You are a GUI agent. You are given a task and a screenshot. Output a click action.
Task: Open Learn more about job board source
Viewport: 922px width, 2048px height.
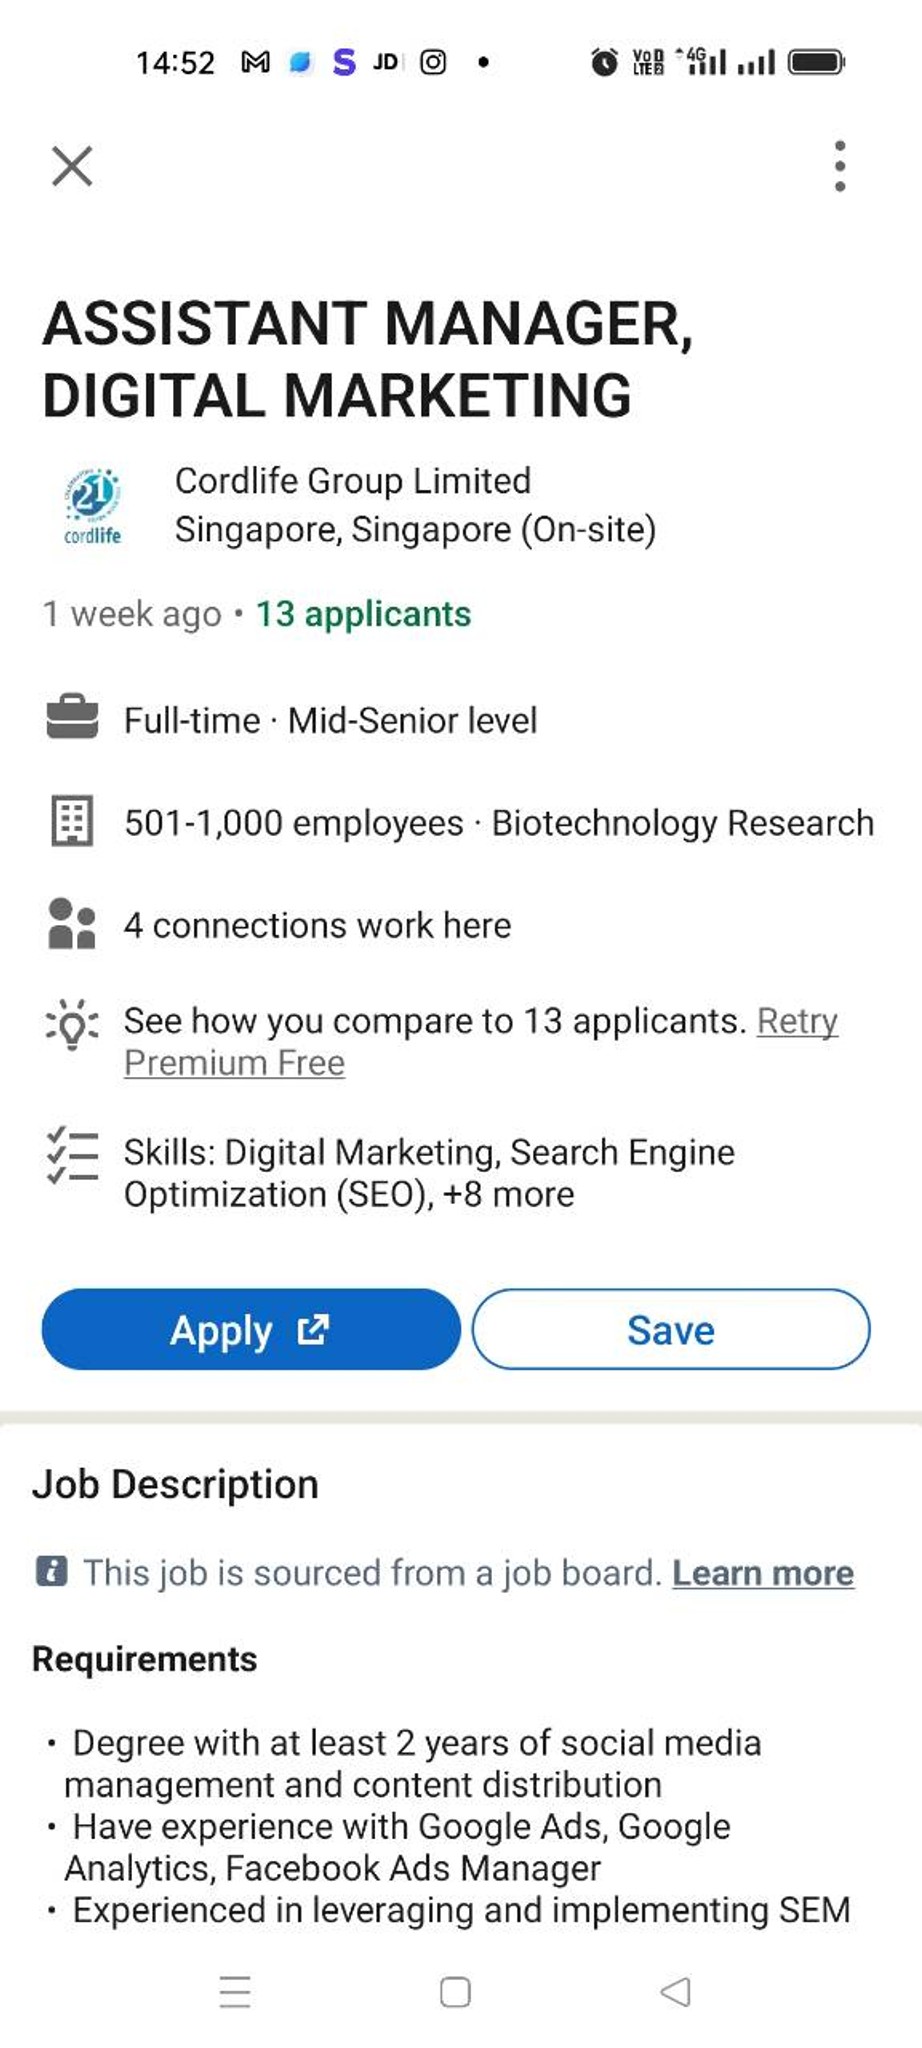coord(763,1573)
